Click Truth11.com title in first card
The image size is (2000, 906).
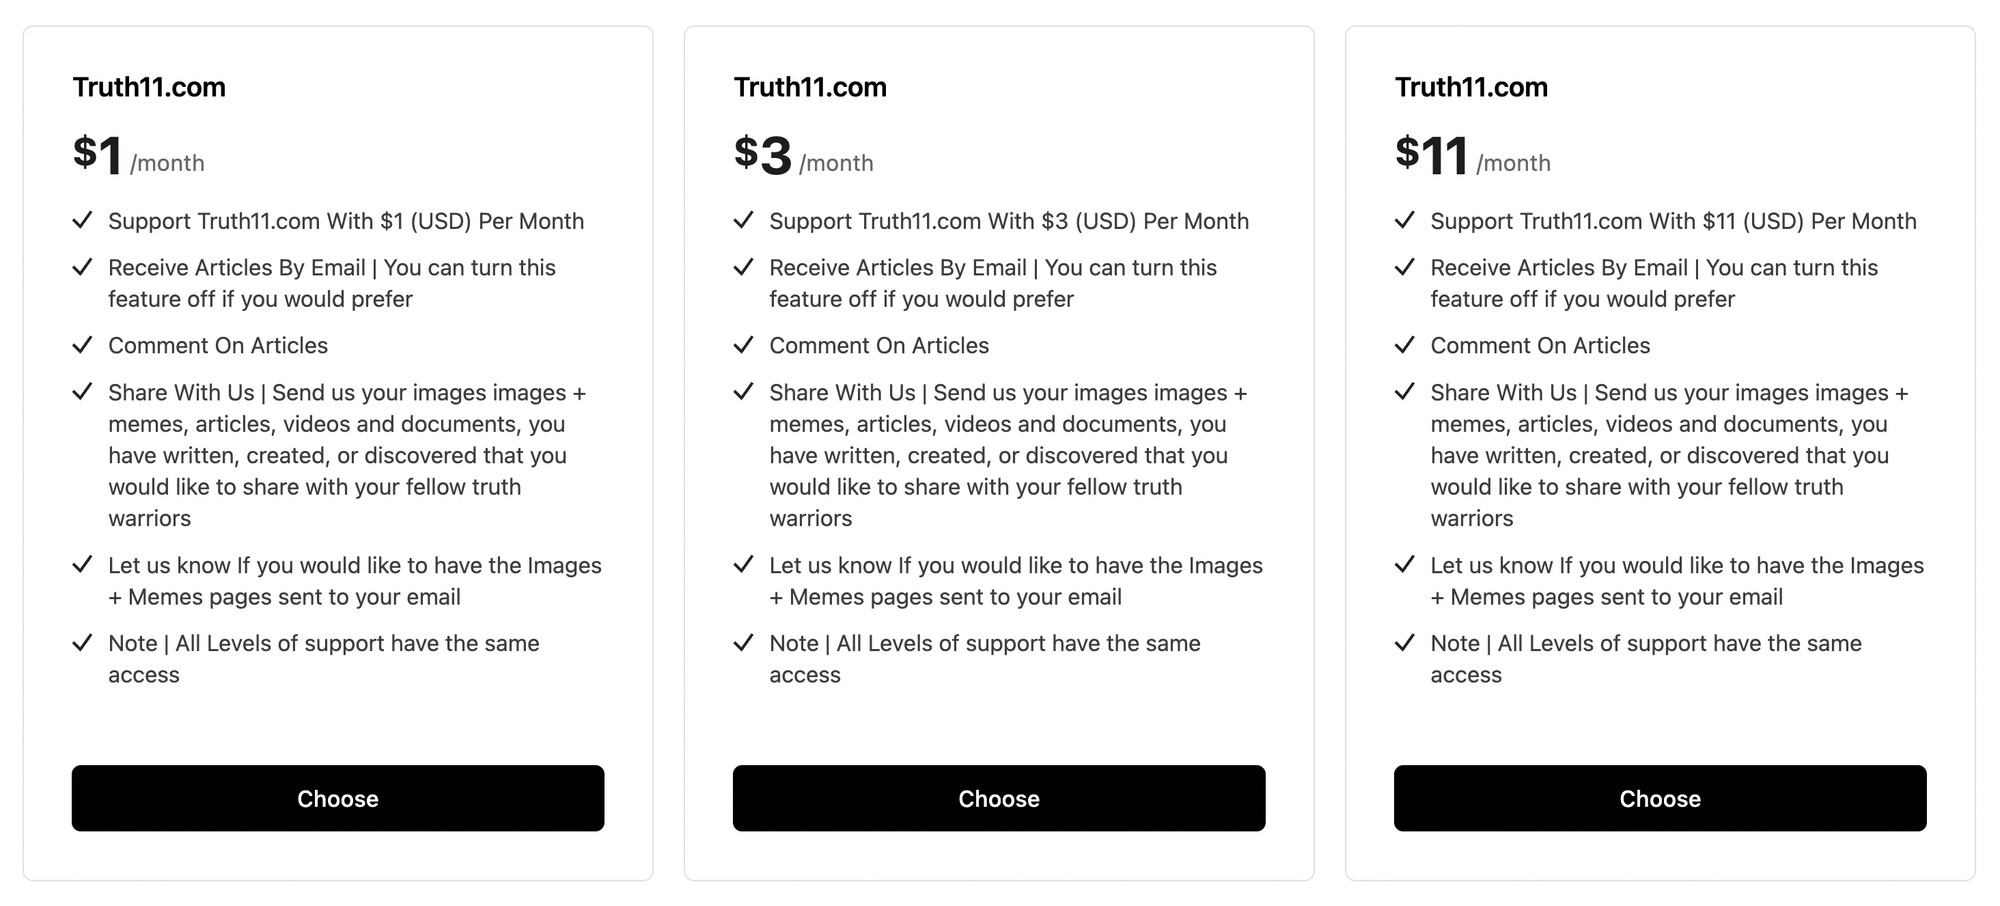[149, 87]
